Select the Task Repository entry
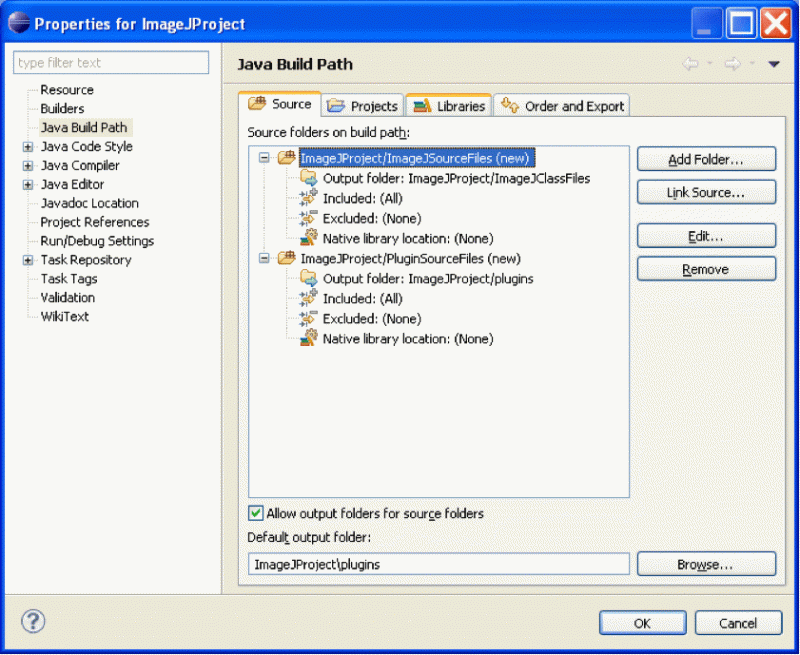The height and width of the screenshot is (655, 800). point(86,260)
